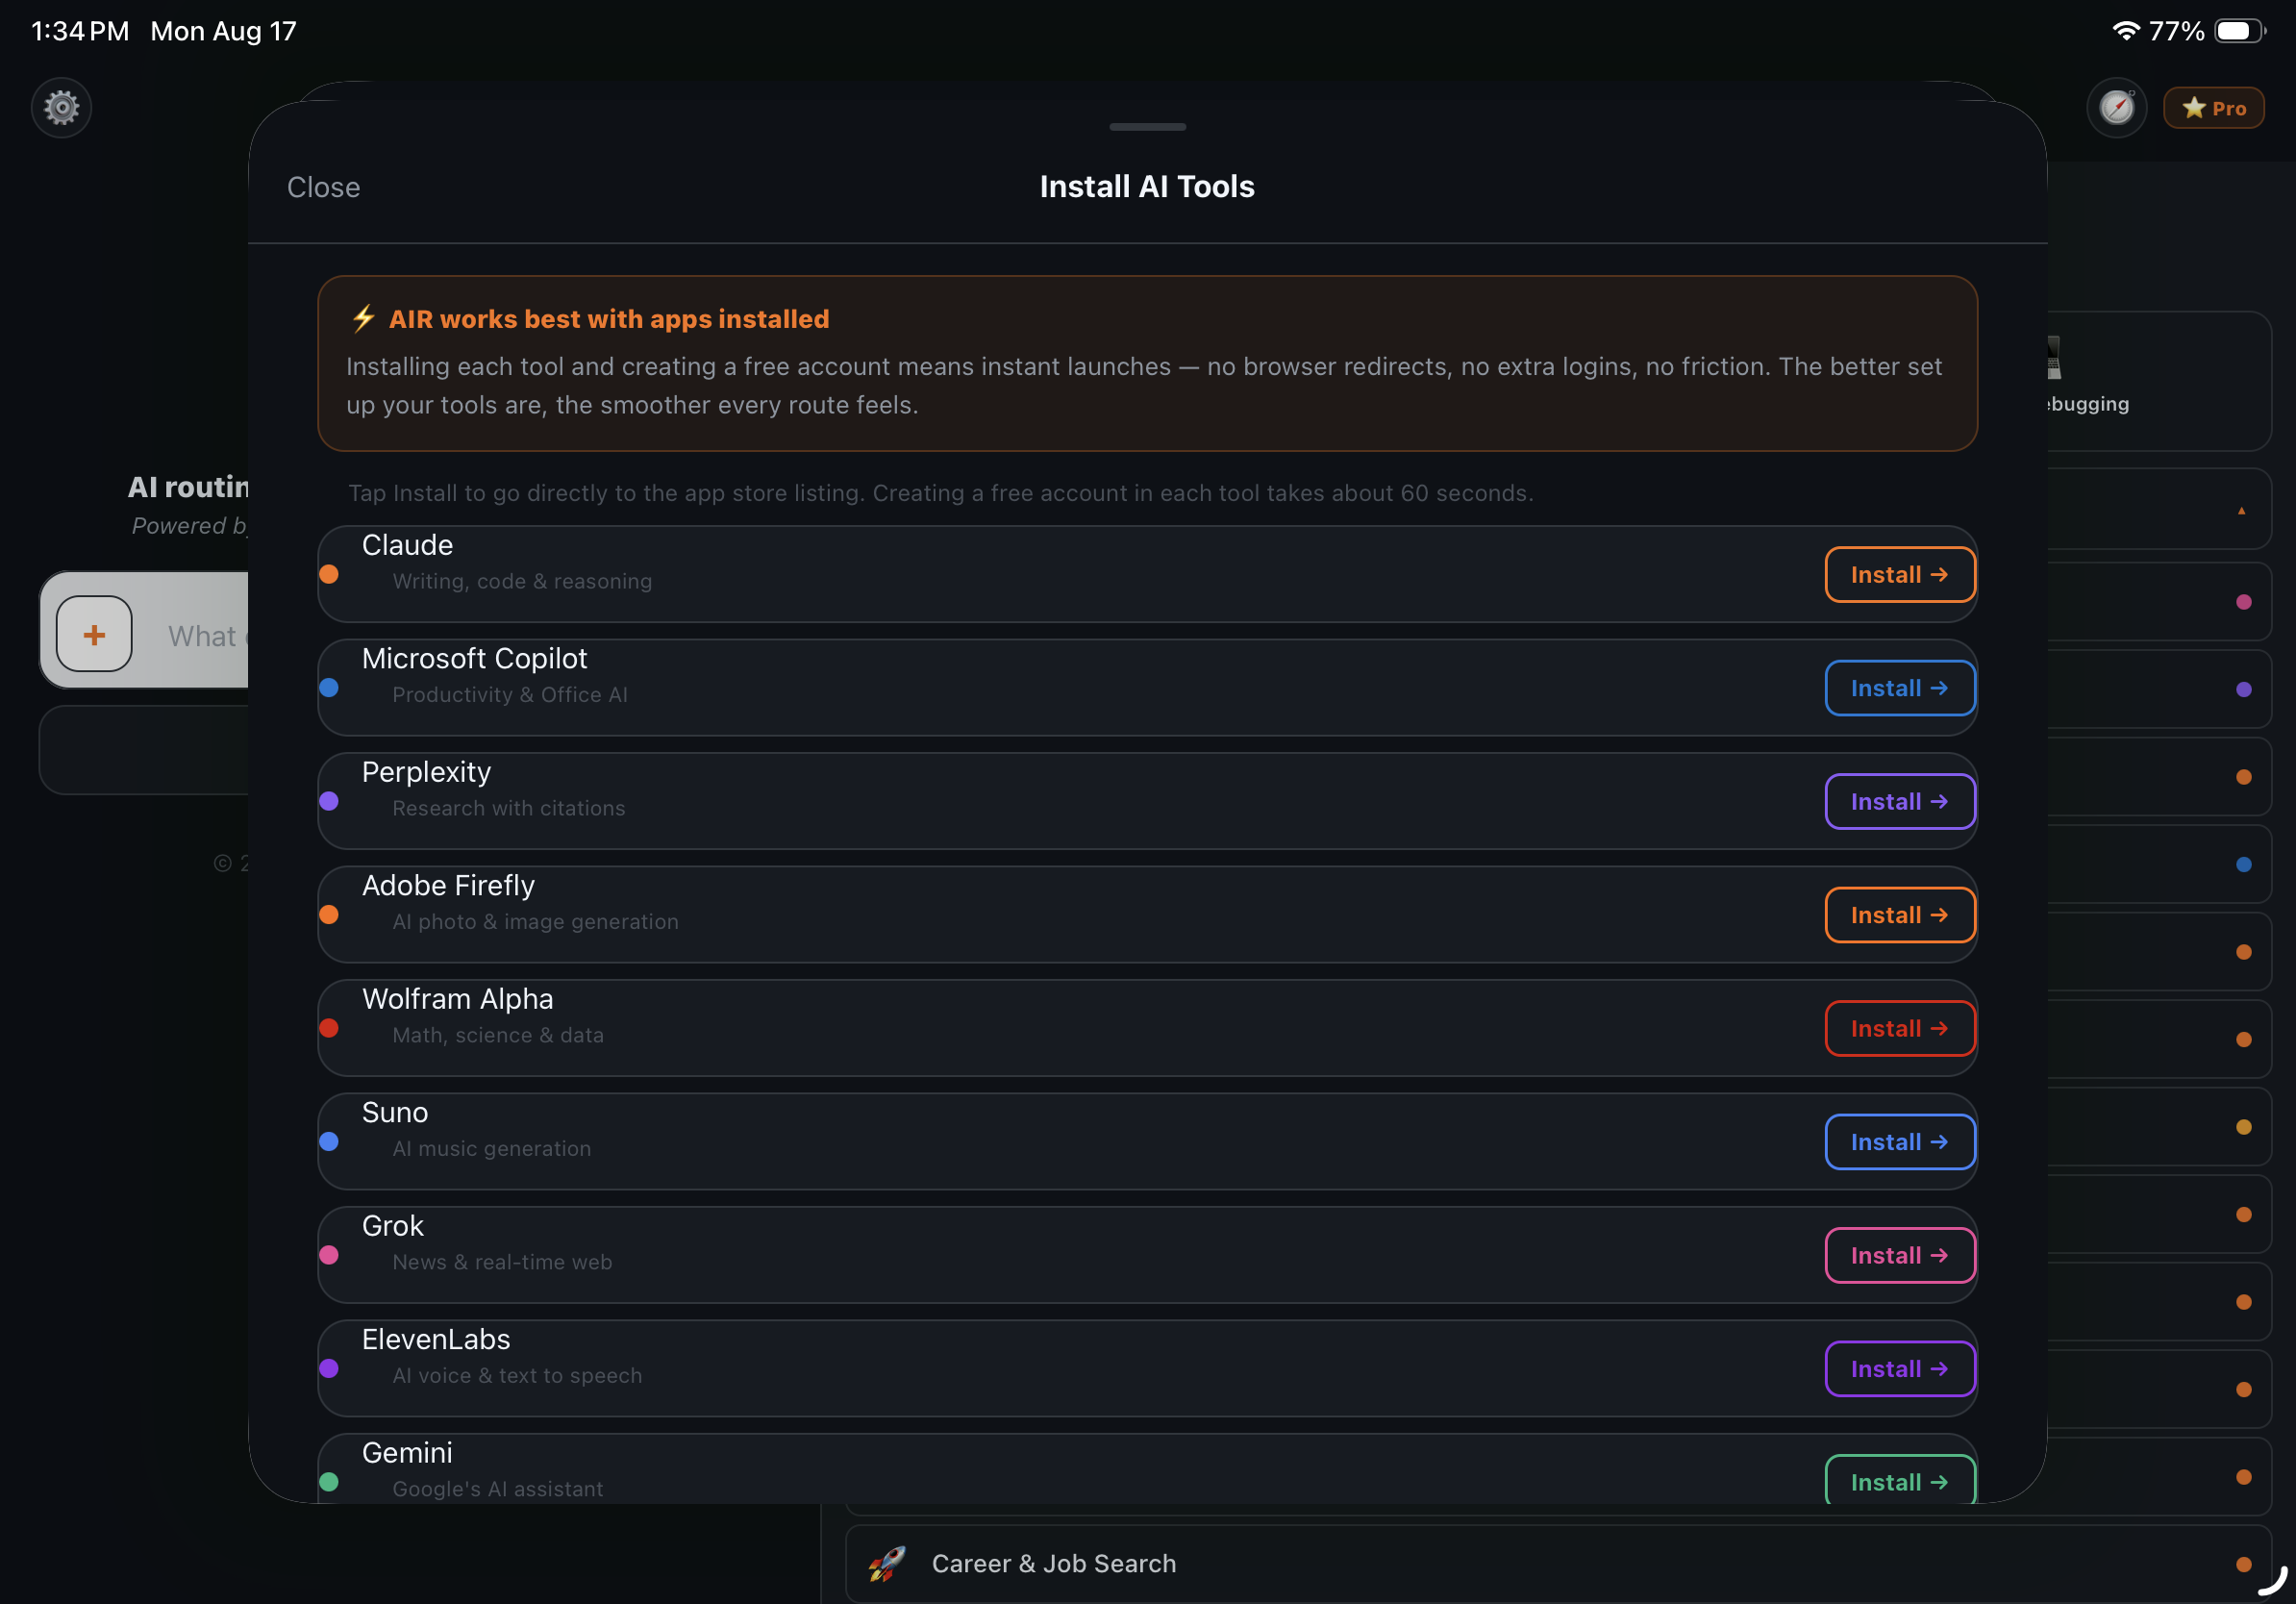Select the ElevenLabs row title
The image size is (2296, 1604).
[436, 1340]
